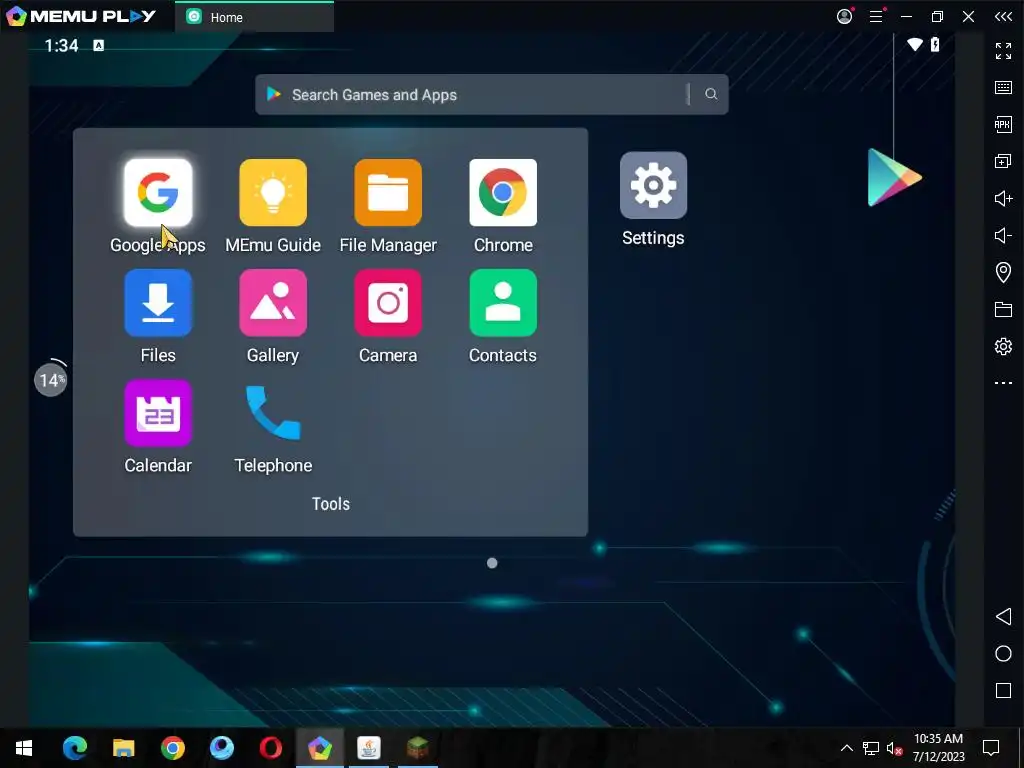
Task: Open the Google Play Store pendant
Action: point(894,177)
